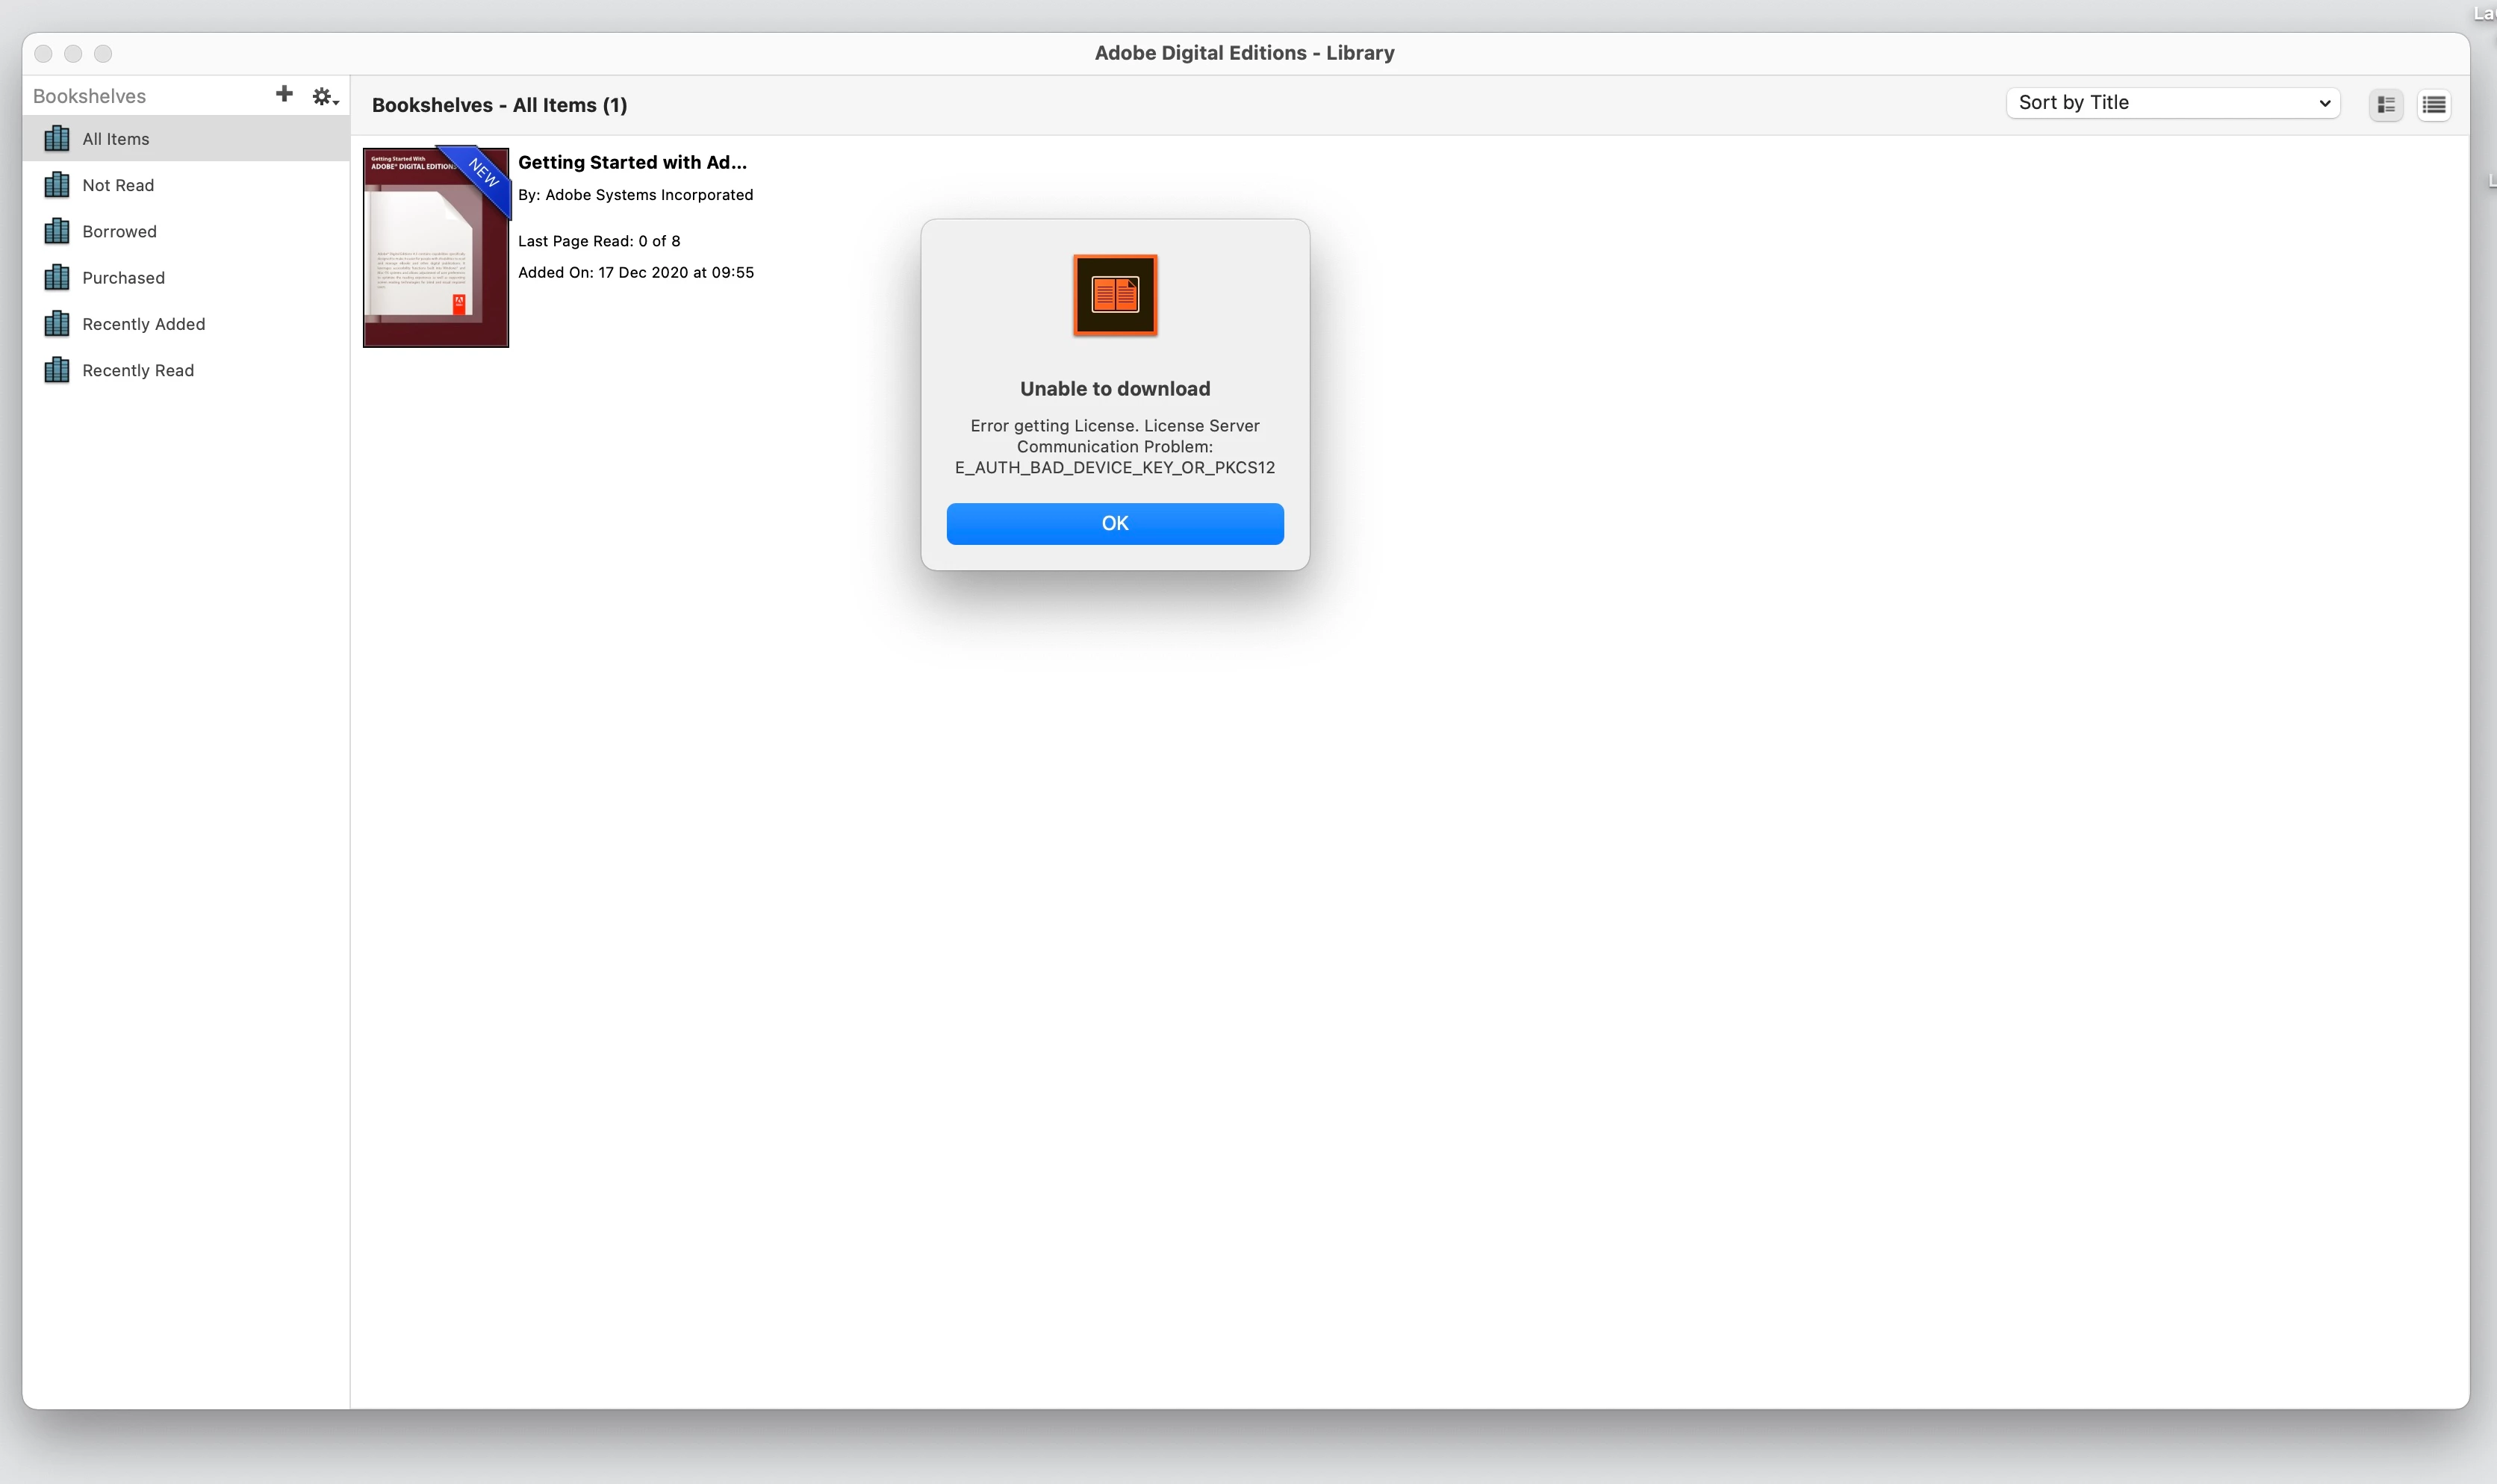
Task: Open the Sort by Title dropdown
Action: click(x=2172, y=102)
